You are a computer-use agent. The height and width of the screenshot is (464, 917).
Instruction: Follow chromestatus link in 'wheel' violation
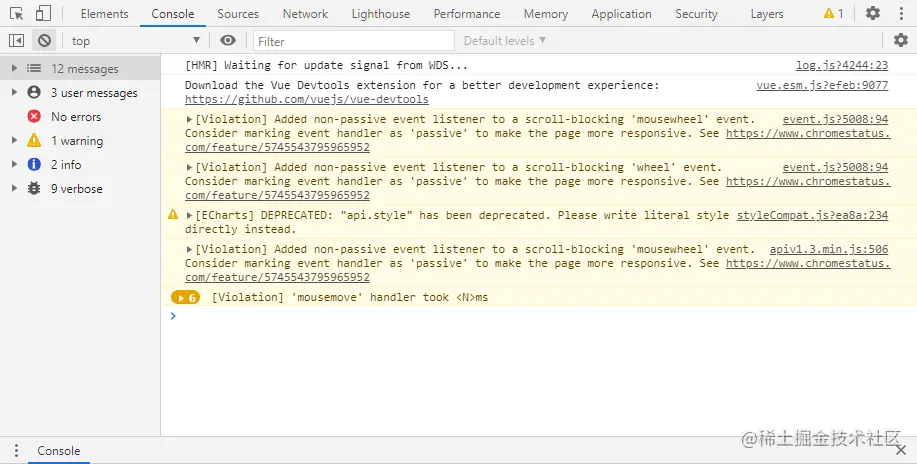click(x=808, y=181)
